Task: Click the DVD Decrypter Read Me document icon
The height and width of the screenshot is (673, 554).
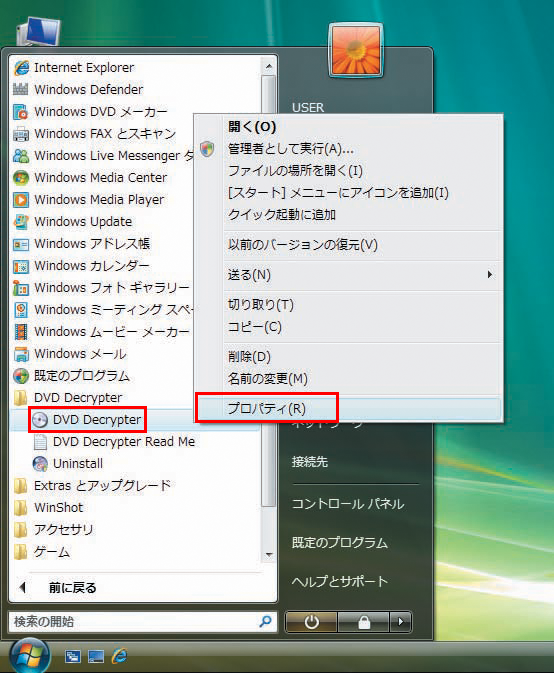Action: point(40,442)
